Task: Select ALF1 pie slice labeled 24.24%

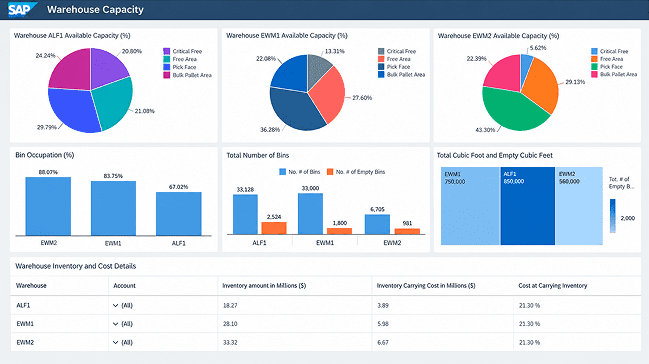Action: coord(73,70)
